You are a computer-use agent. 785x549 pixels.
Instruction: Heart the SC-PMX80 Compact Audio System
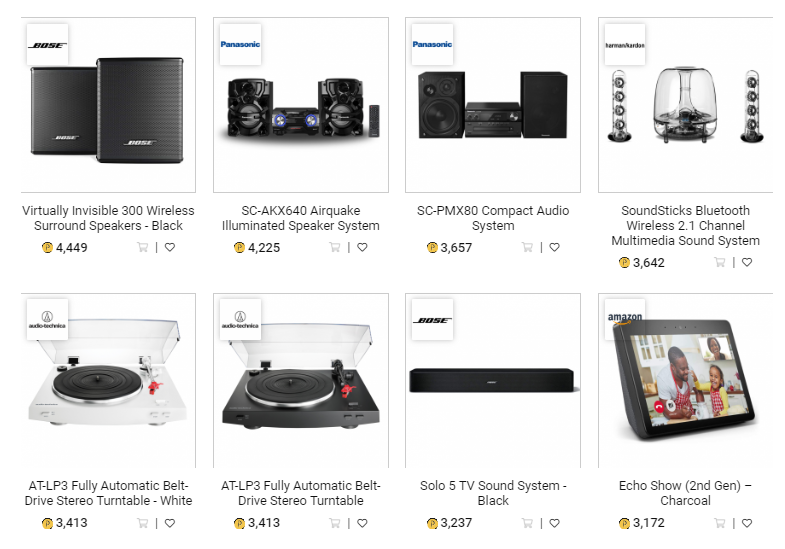coord(554,247)
